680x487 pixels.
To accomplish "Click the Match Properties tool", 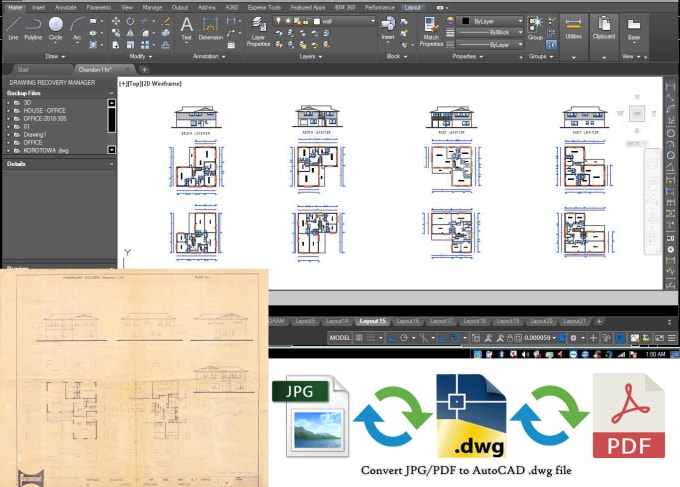I will coord(431,31).
